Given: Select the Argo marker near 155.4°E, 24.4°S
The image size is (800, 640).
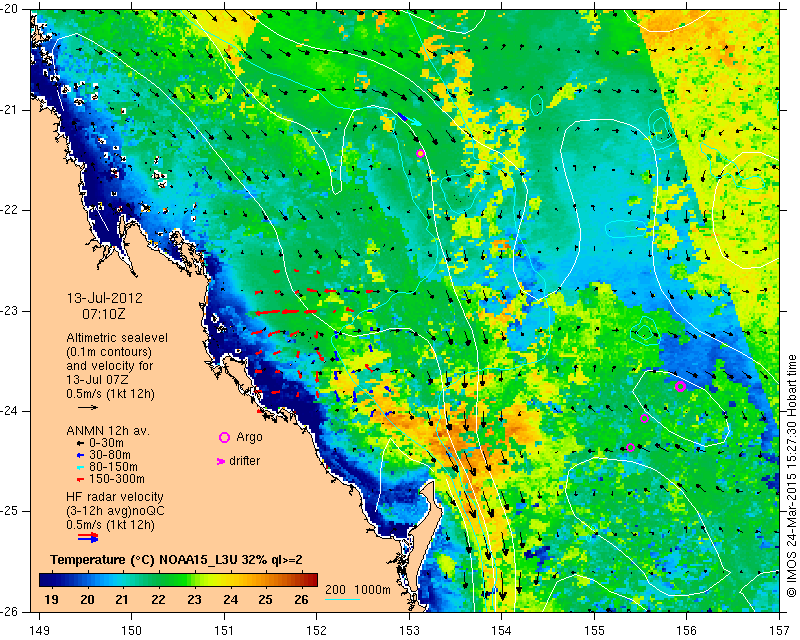Looking at the screenshot, I should pos(630,448).
